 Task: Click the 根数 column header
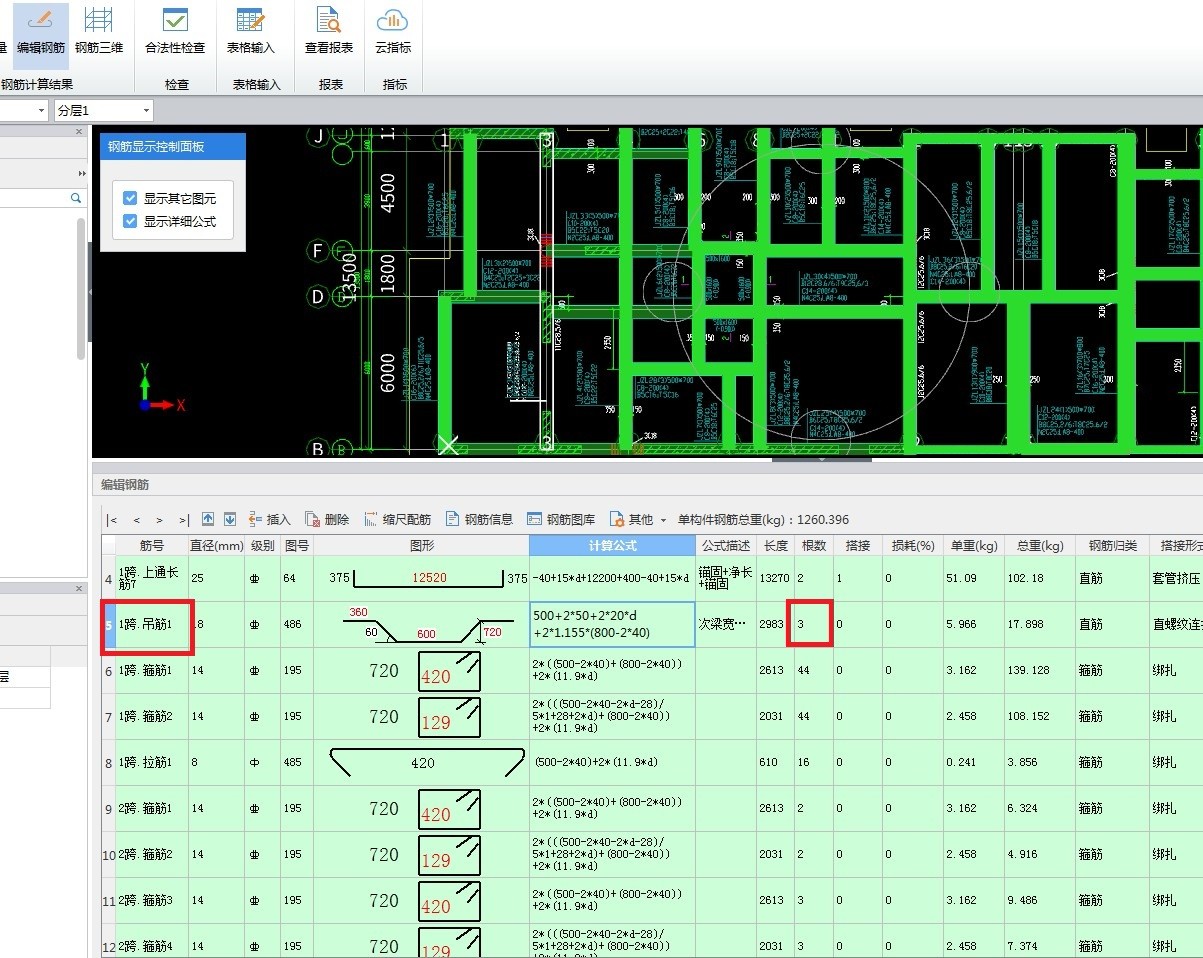pyautogui.click(x=814, y=545)
